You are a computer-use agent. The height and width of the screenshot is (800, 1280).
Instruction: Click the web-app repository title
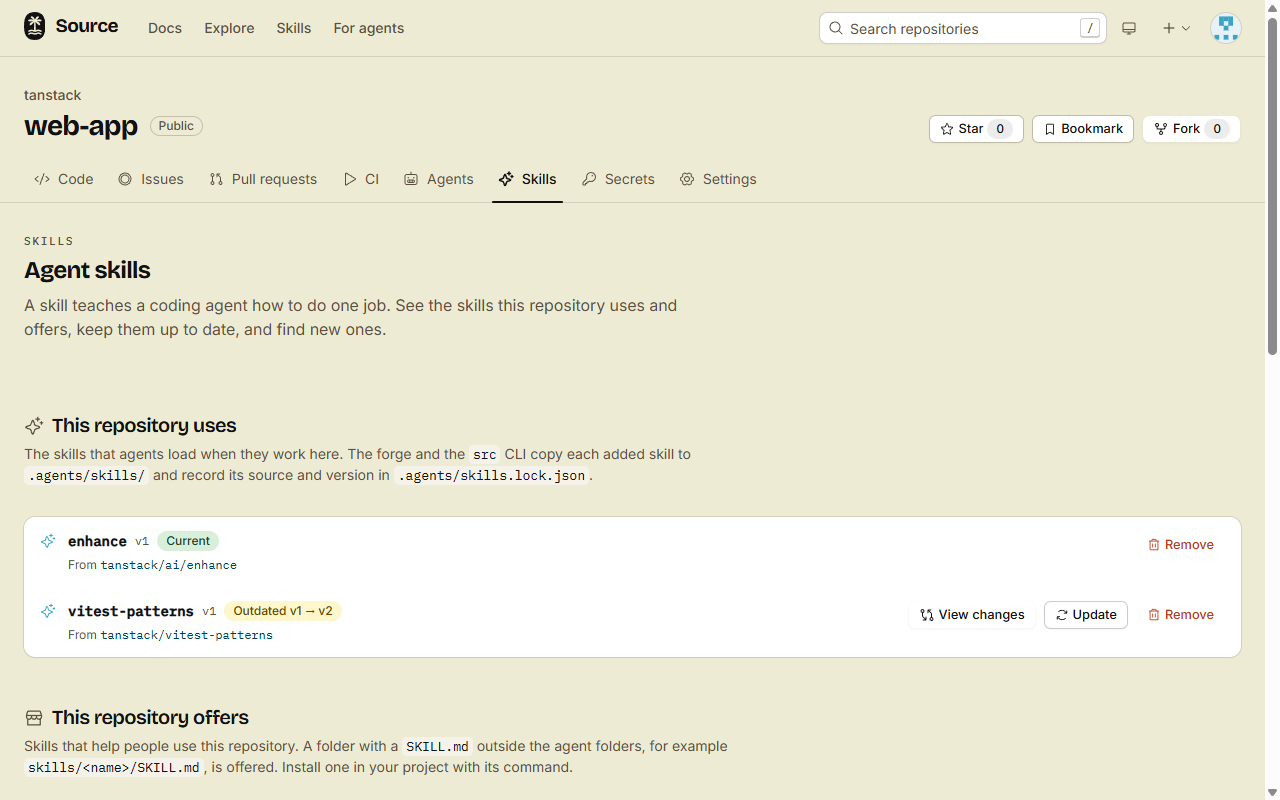[81, 126]
